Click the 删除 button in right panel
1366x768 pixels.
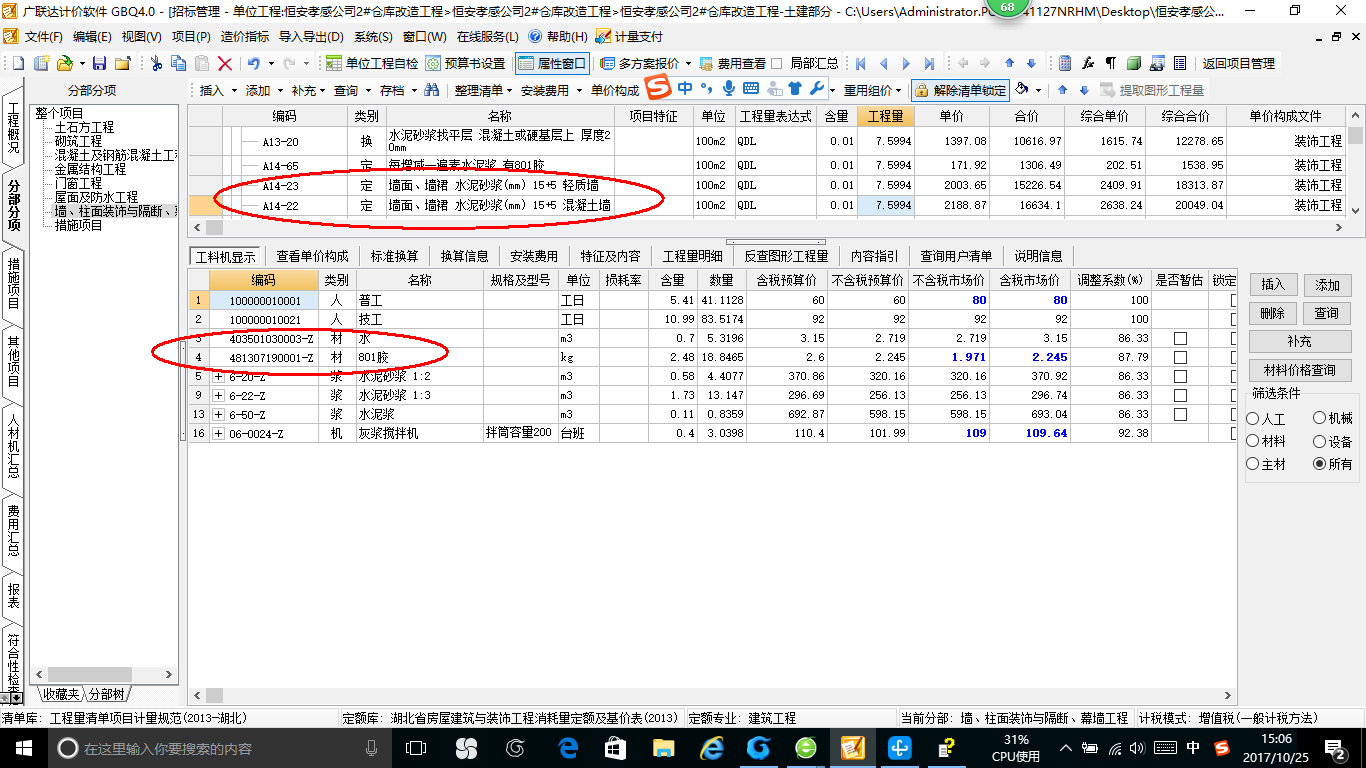click(1272, 313)
